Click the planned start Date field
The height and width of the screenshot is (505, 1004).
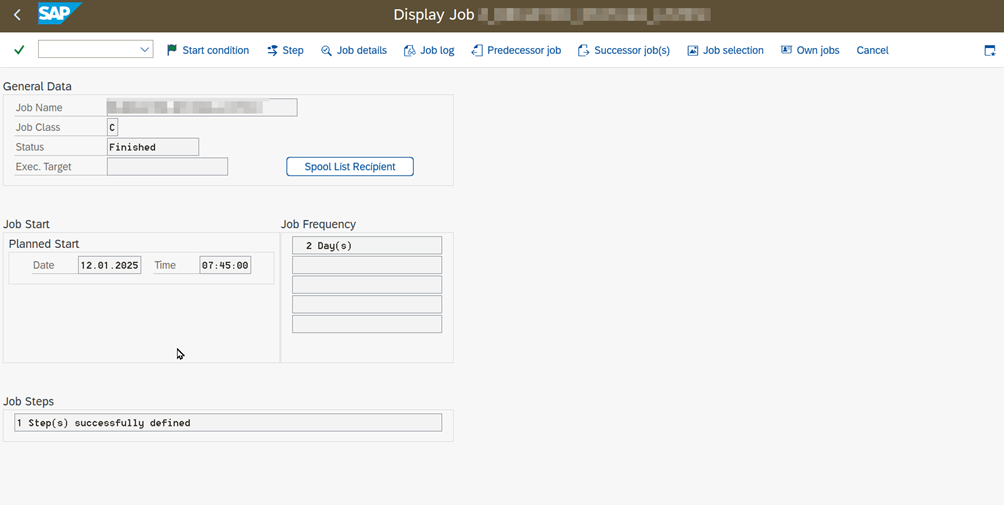(x=110, y=265)
